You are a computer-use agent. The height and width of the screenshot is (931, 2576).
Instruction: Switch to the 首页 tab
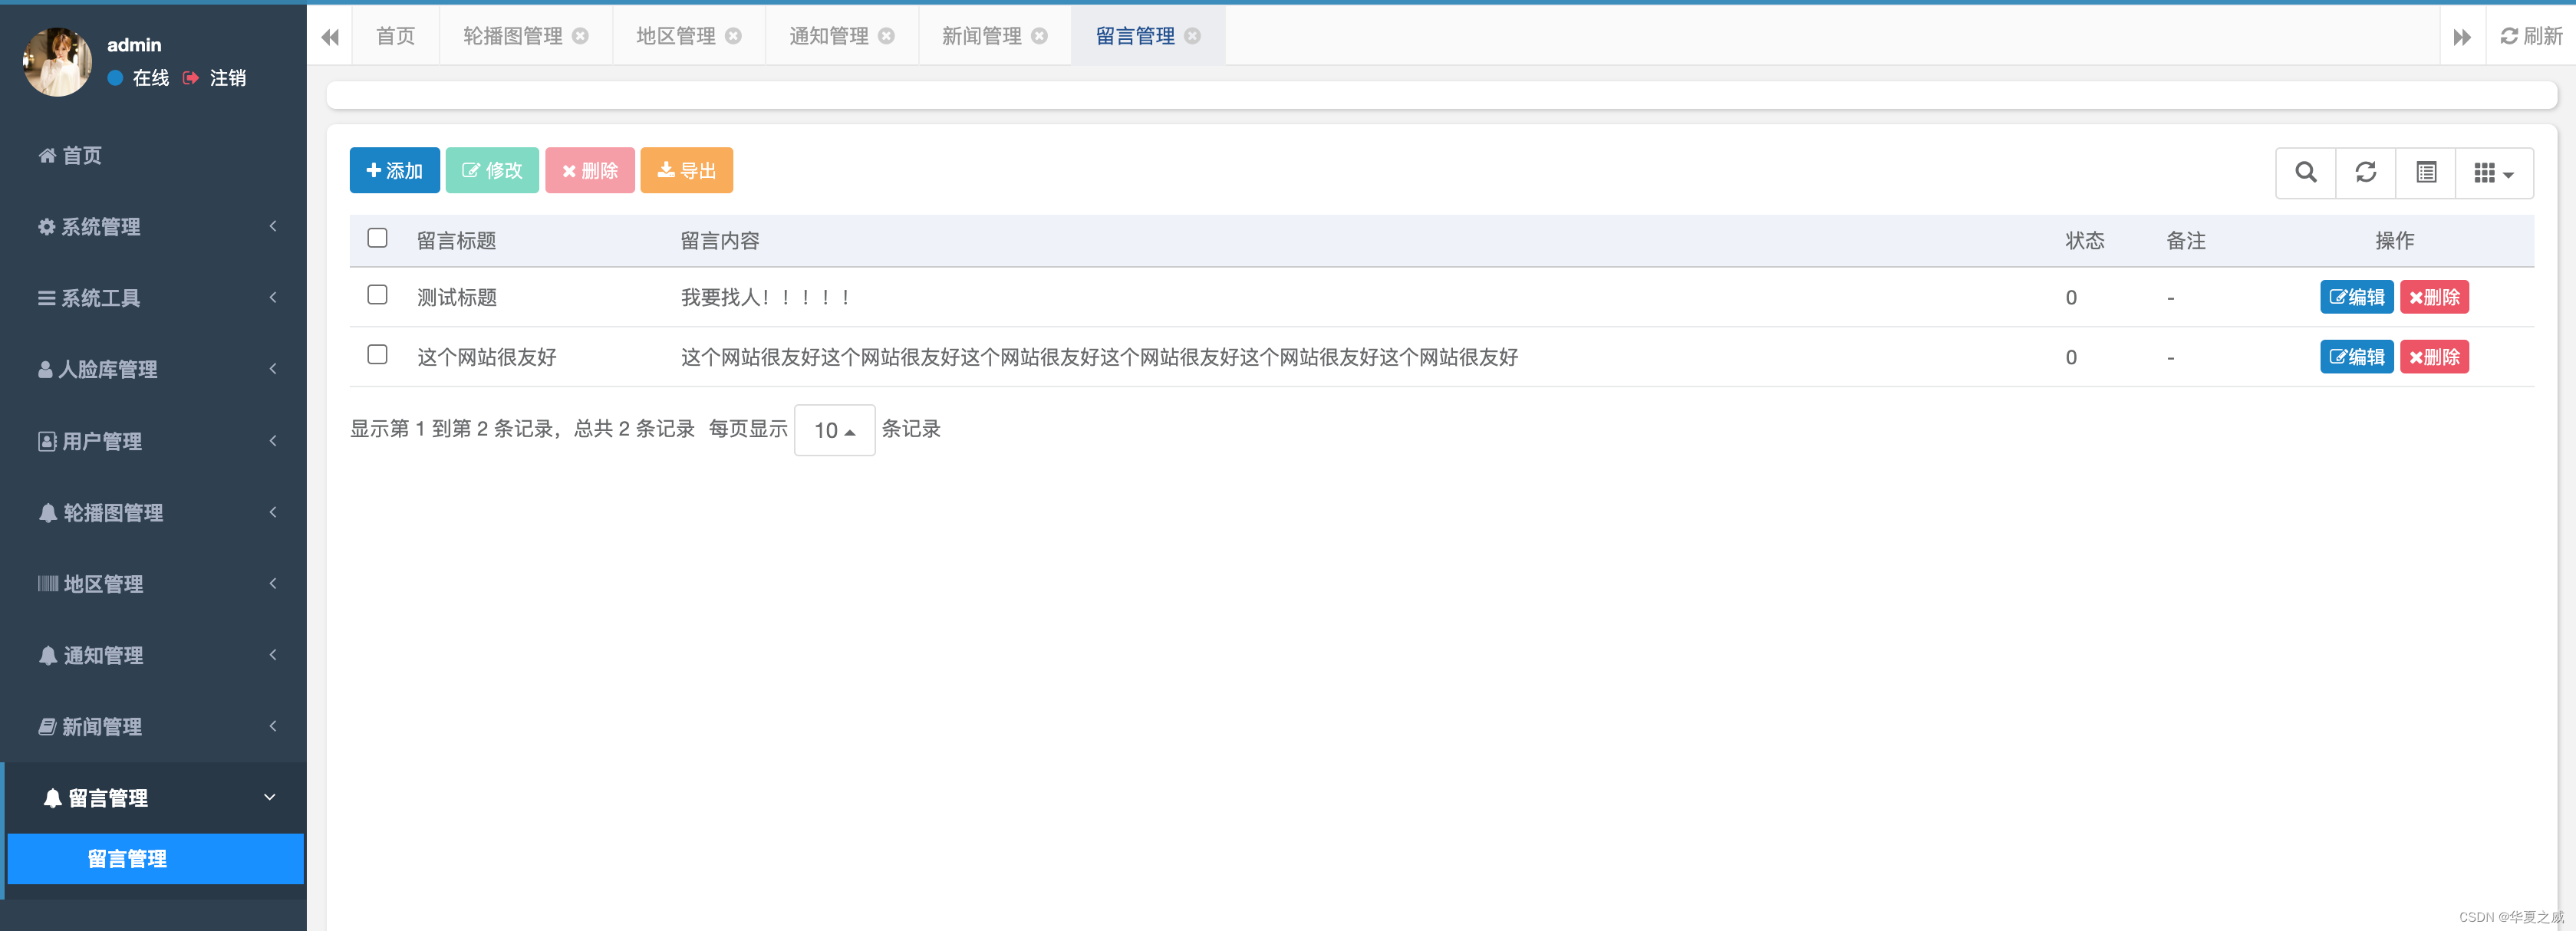pos(395,36)
